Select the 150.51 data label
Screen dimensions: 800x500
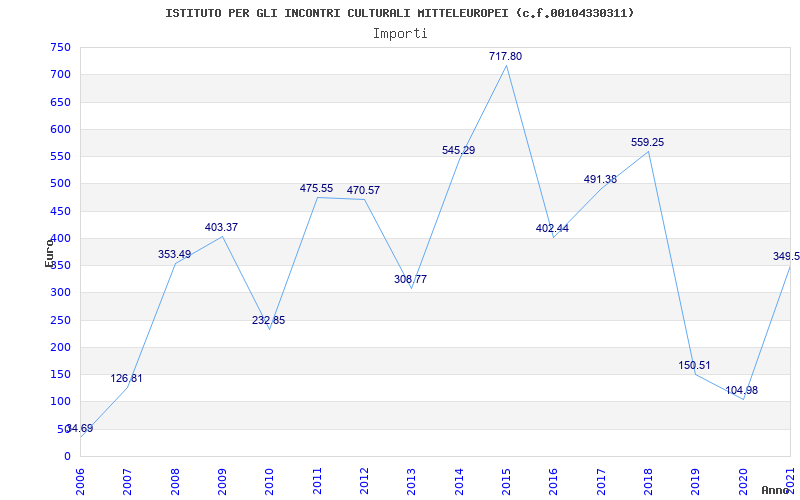click(694, 365)
